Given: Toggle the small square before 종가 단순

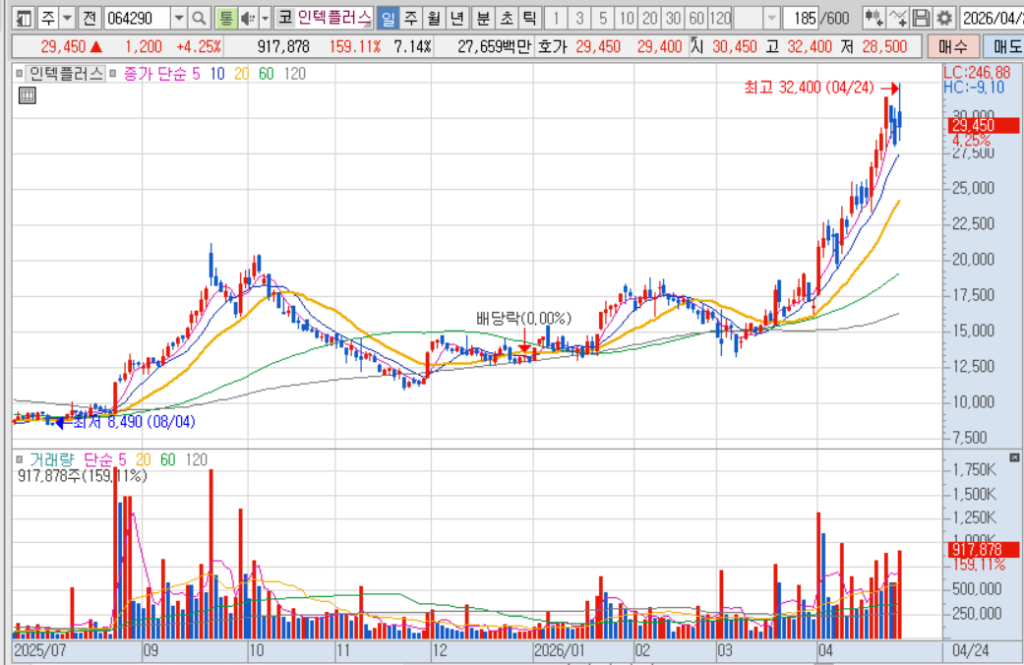Looking at the screenshot, I should [112, 74].
